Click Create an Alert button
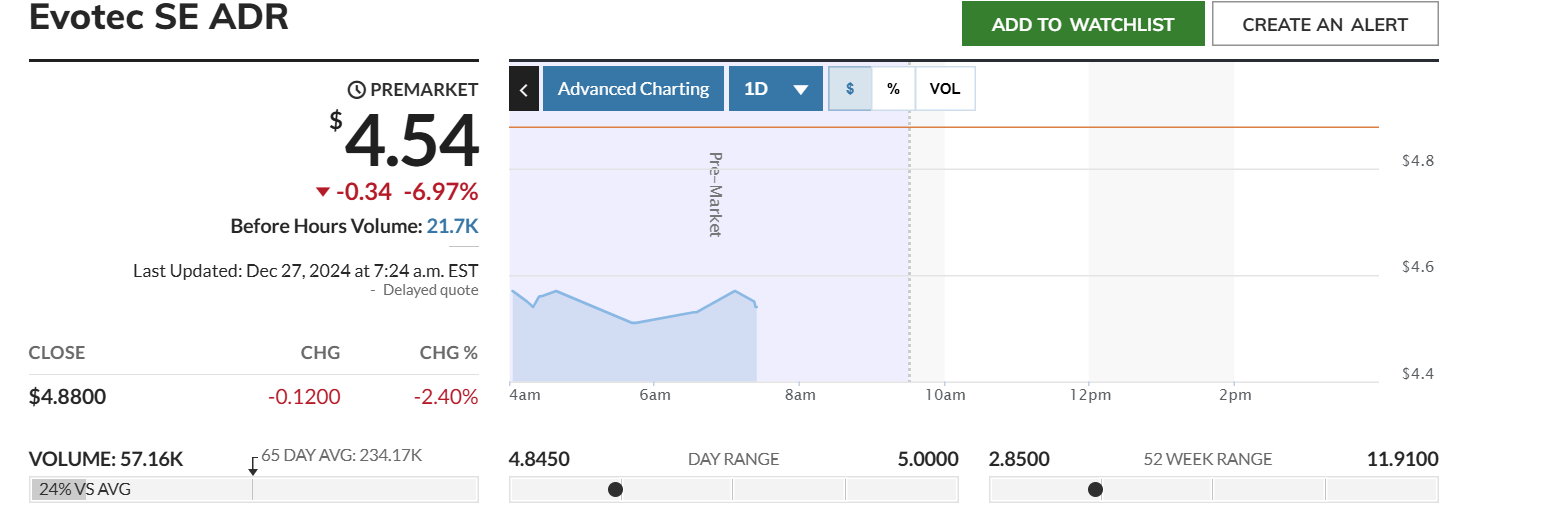 pyautogui.click(x=1324, y=24)
